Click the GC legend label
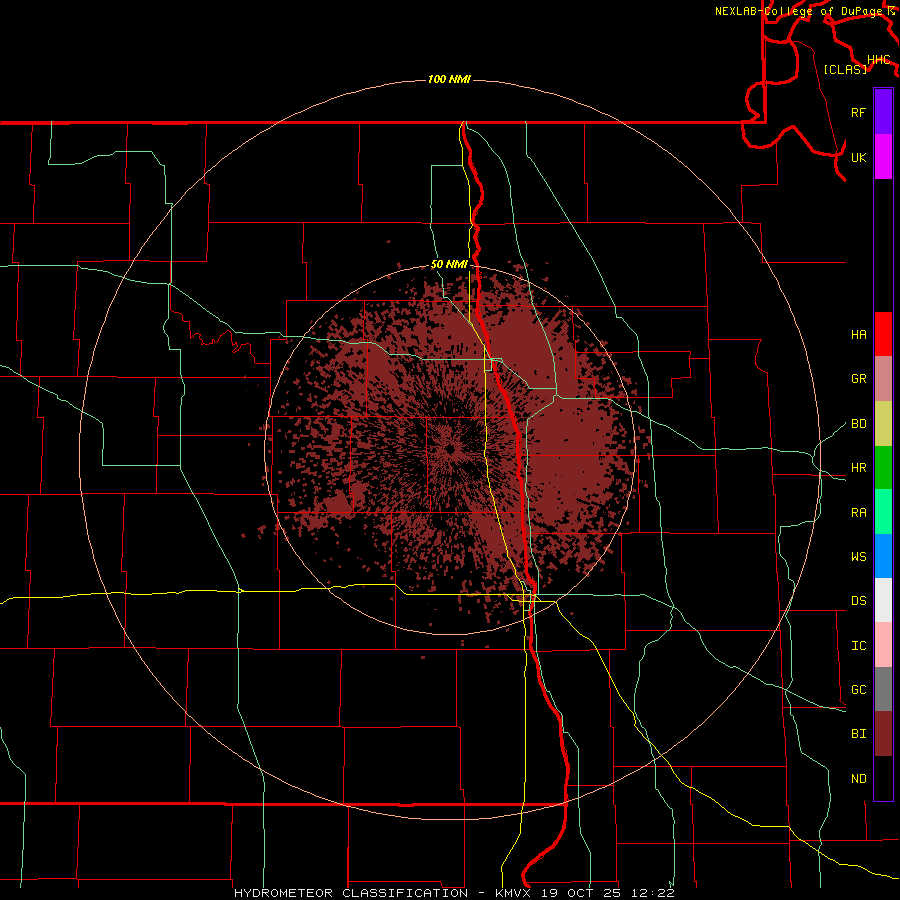 pos(858,689)
